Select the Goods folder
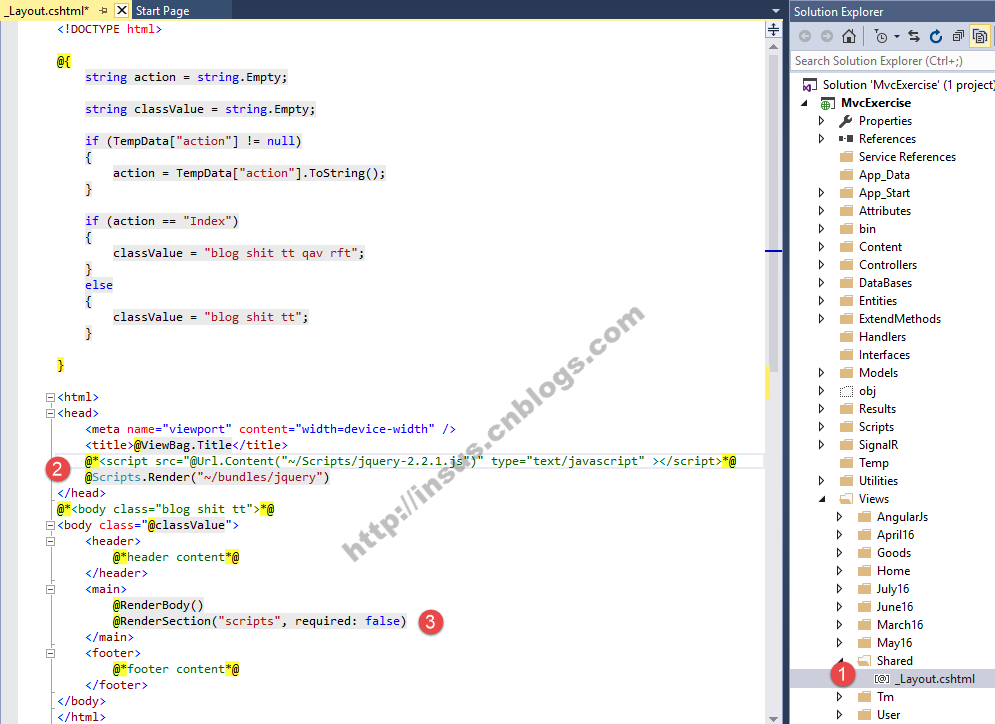 893,553
